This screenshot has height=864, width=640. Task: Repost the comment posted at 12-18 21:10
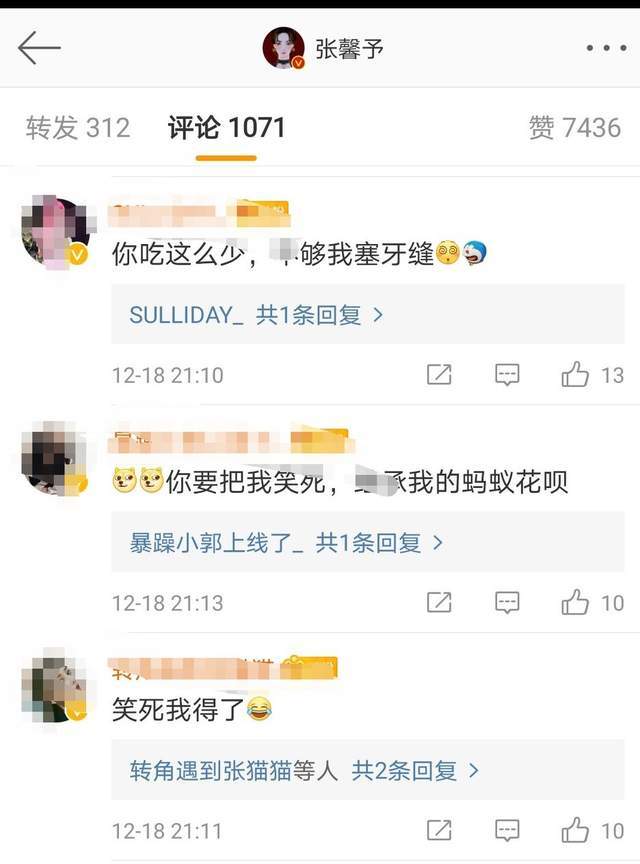439,375
